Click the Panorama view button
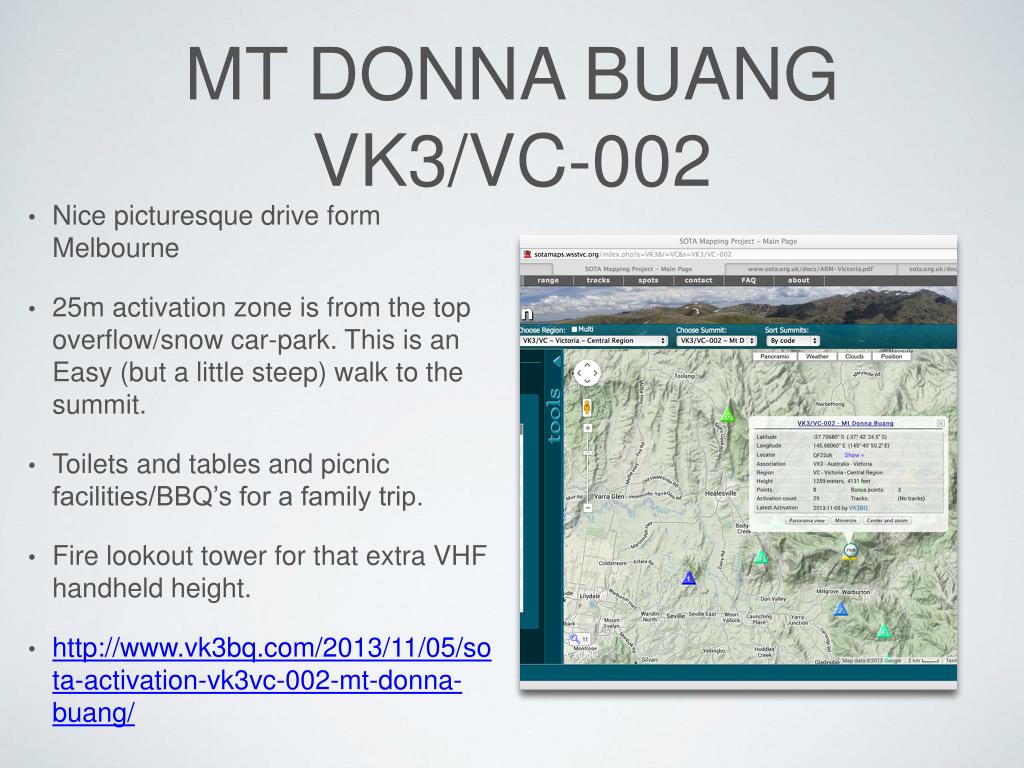 point(807,520)
